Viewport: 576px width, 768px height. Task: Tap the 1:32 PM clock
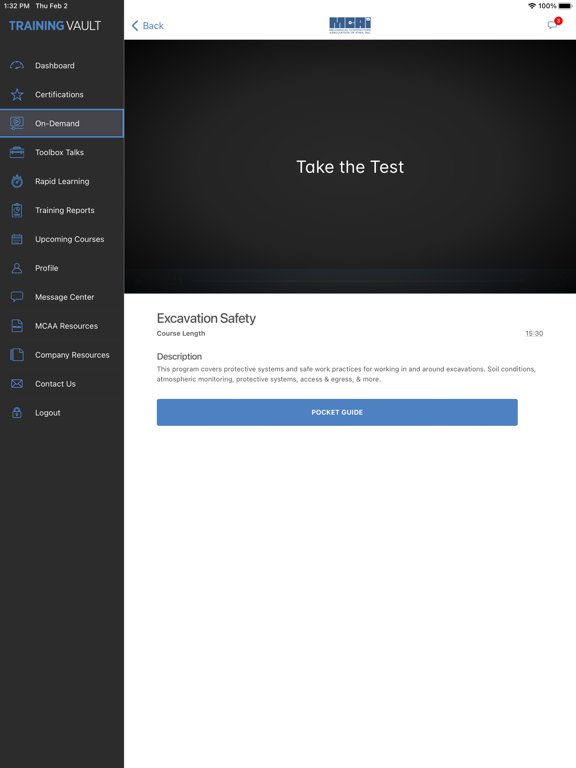17,6
